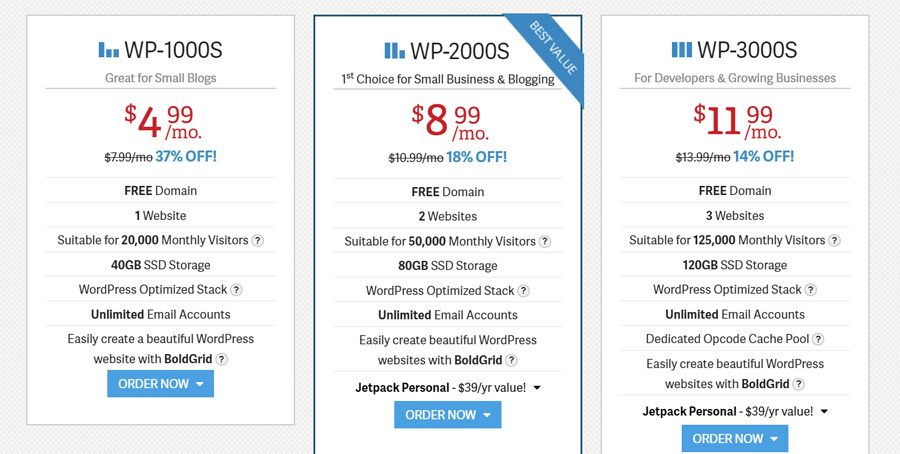
Task: Click the WP-2000S plan title
Action: pyautogui.click(x=459, y=51)
